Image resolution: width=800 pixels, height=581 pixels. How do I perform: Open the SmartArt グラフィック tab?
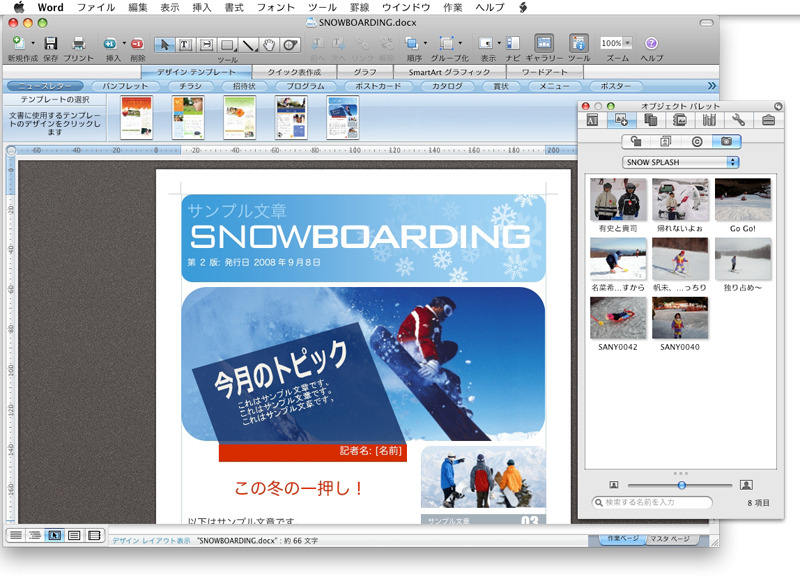(449, 72)
